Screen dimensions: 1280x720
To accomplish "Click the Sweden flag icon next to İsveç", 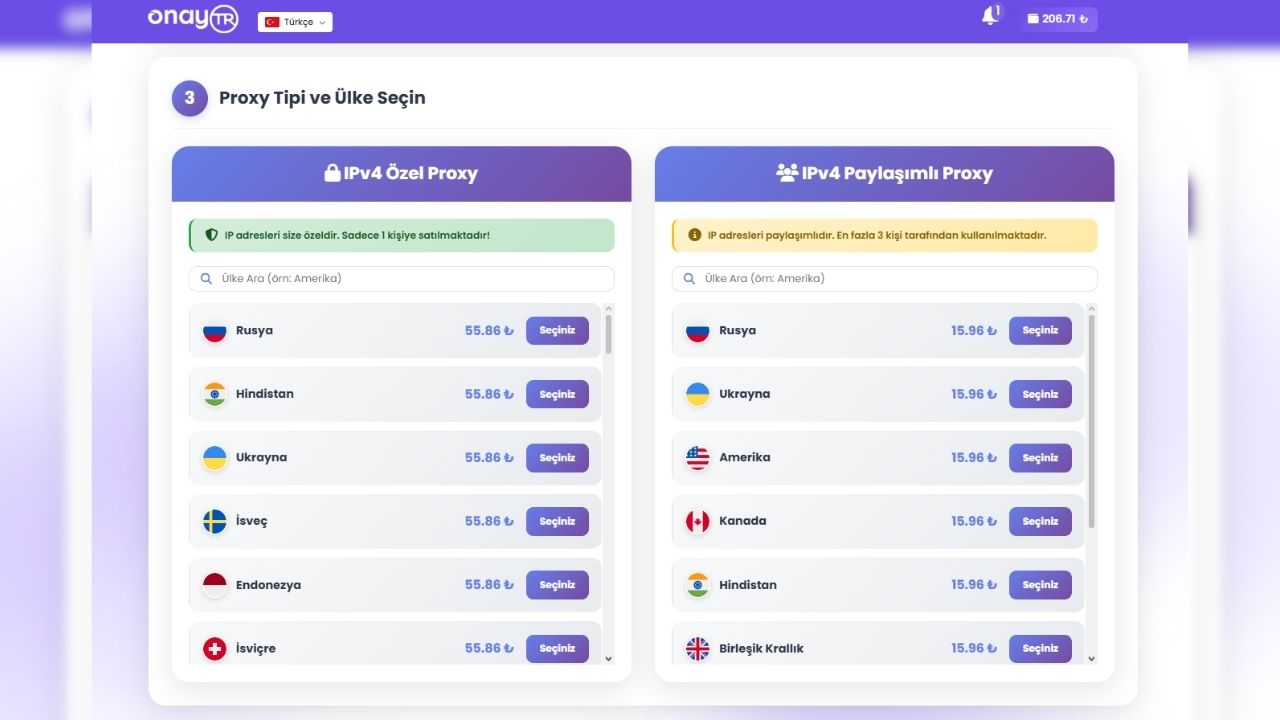I will pos(215,521).
